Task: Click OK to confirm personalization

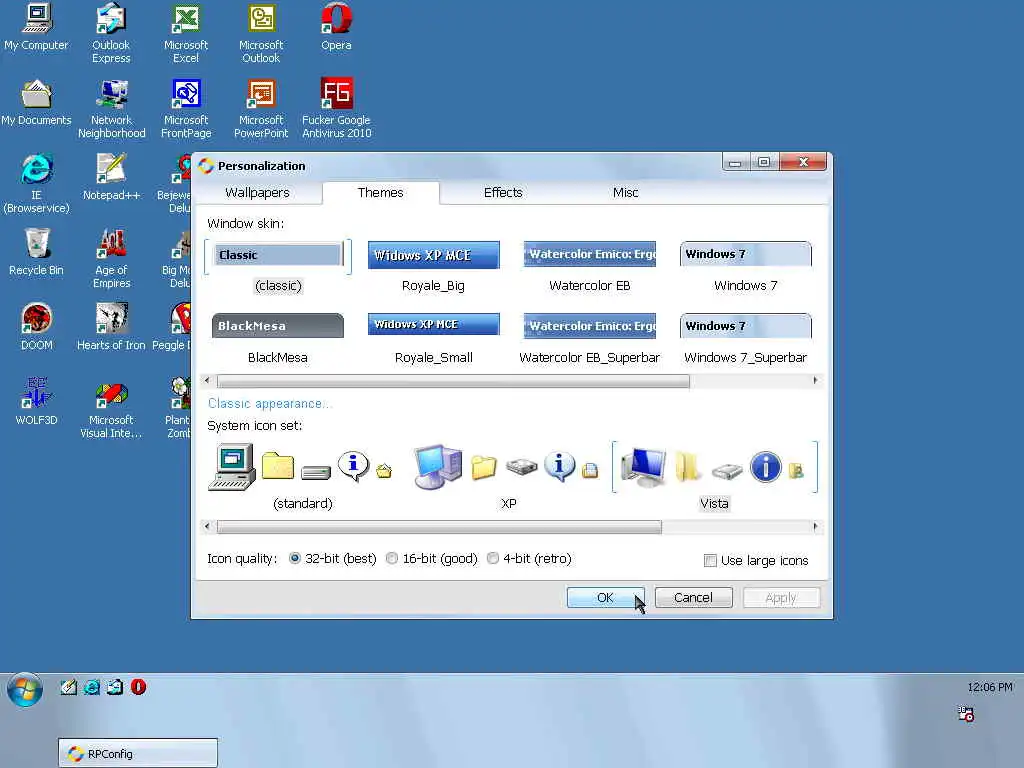Action: click(x=605, y=598)
